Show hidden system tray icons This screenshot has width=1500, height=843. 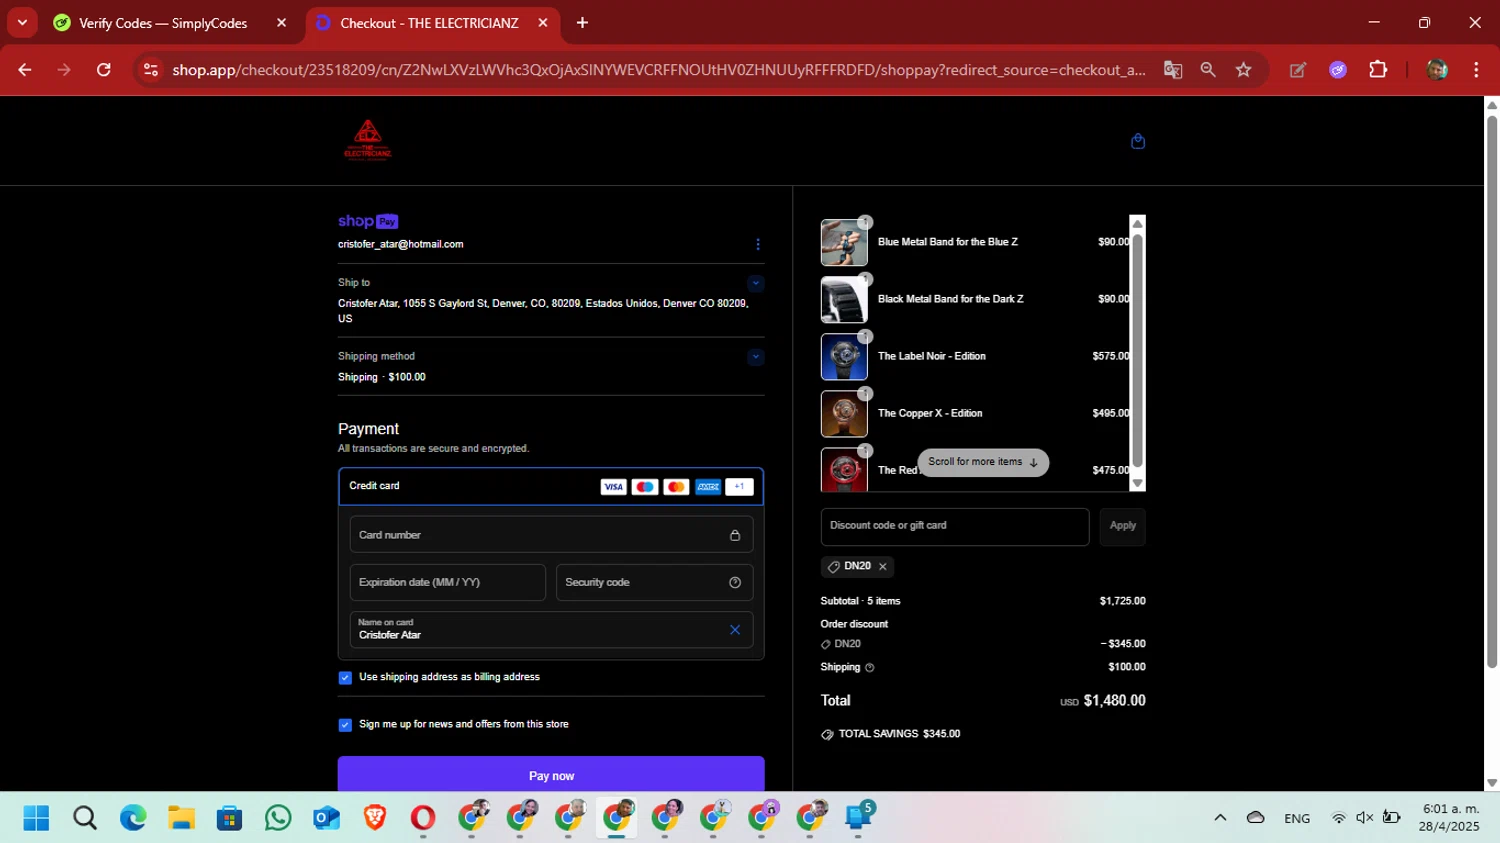[x=1220, y=818]
